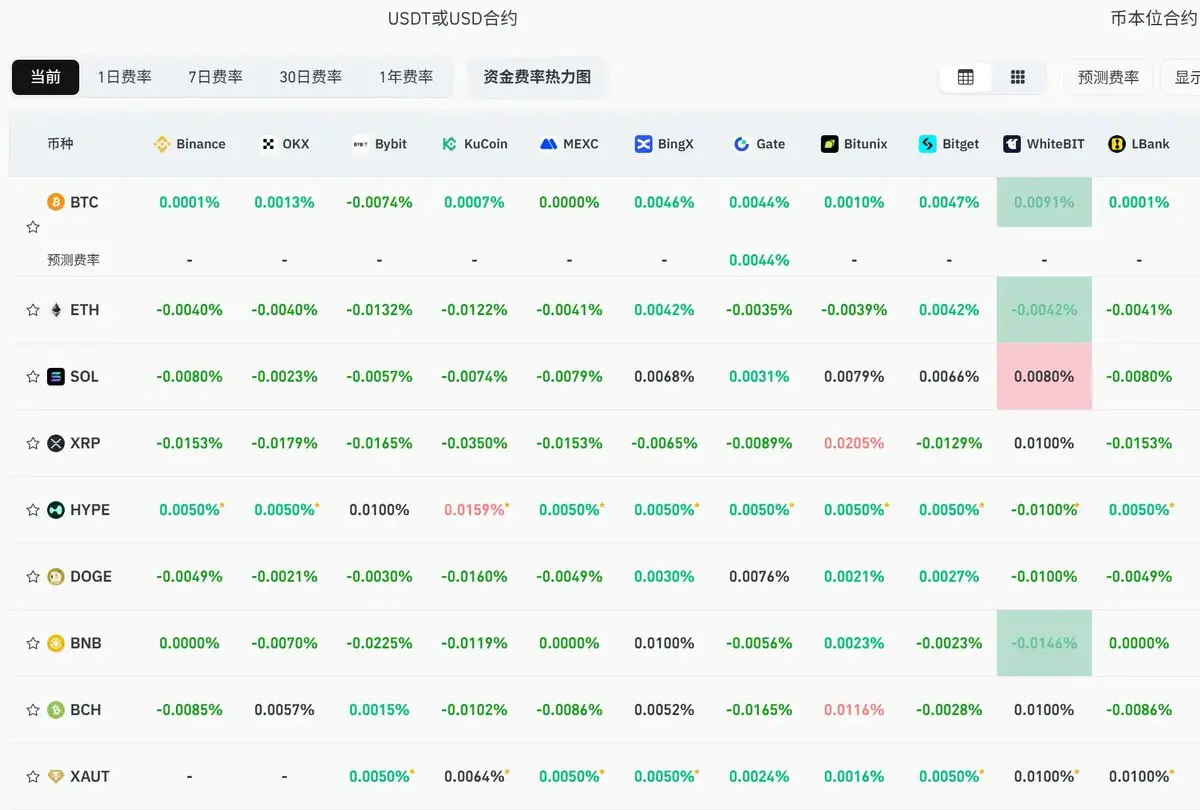Viewport: 1200px width, 810px height.
Task: Click the Gate exchange logo
Action: pos(741,144)
